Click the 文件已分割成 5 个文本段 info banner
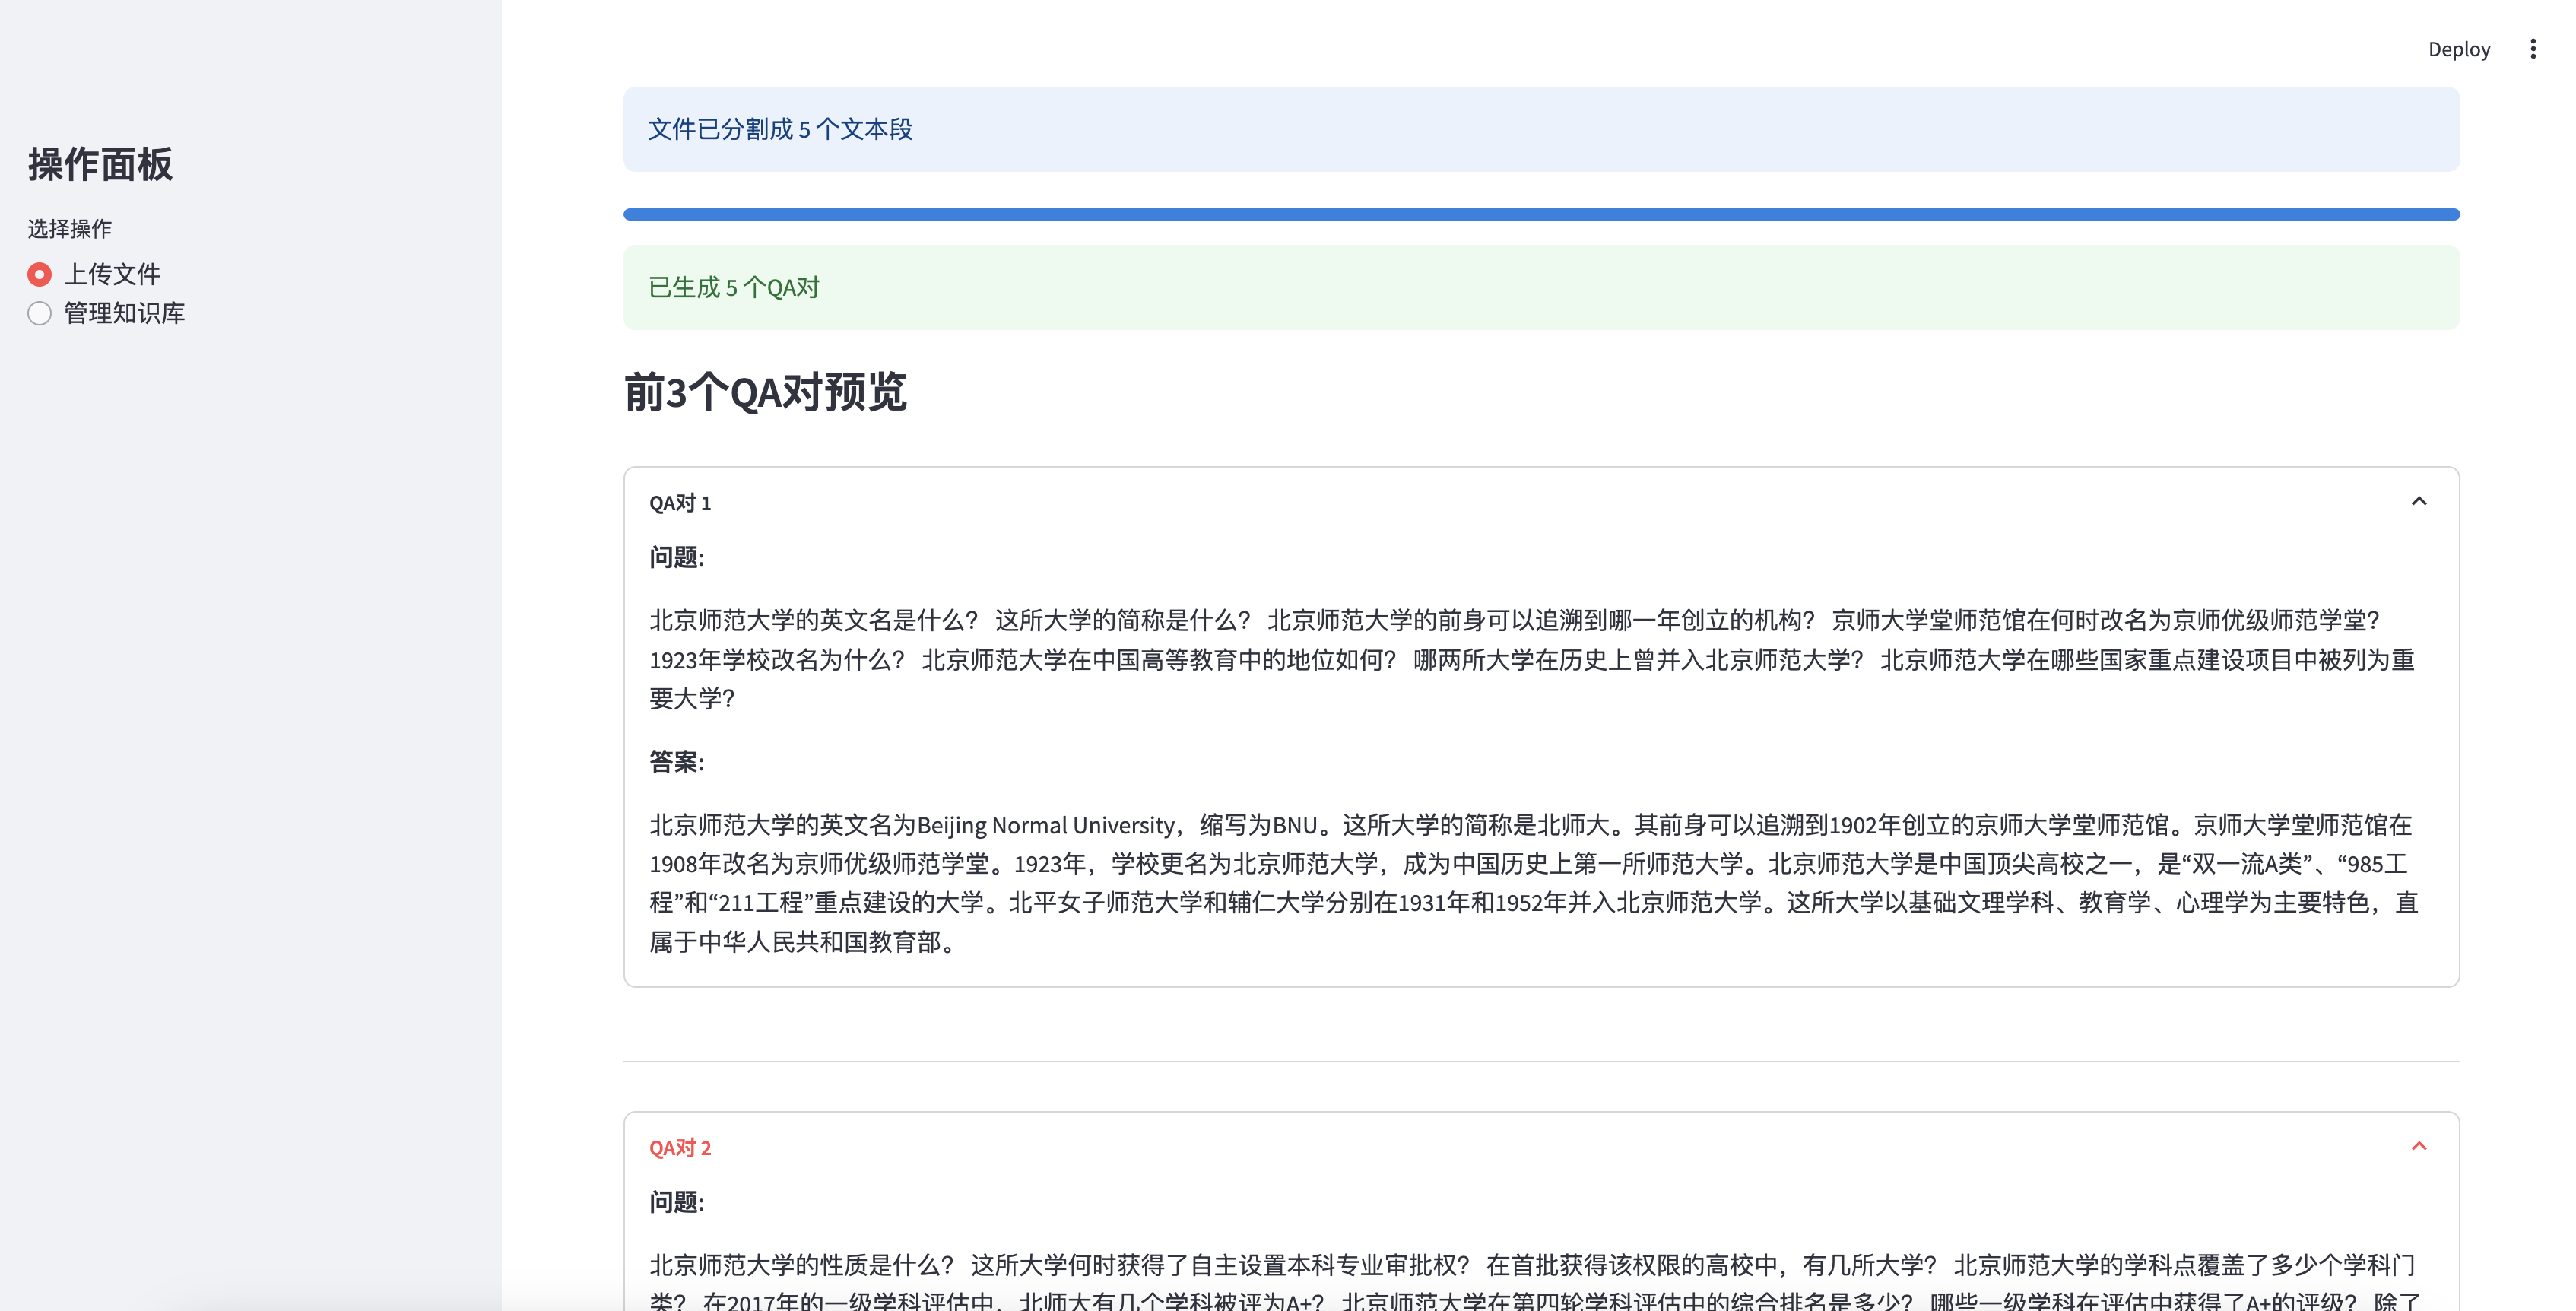 (x=780, y=129)
